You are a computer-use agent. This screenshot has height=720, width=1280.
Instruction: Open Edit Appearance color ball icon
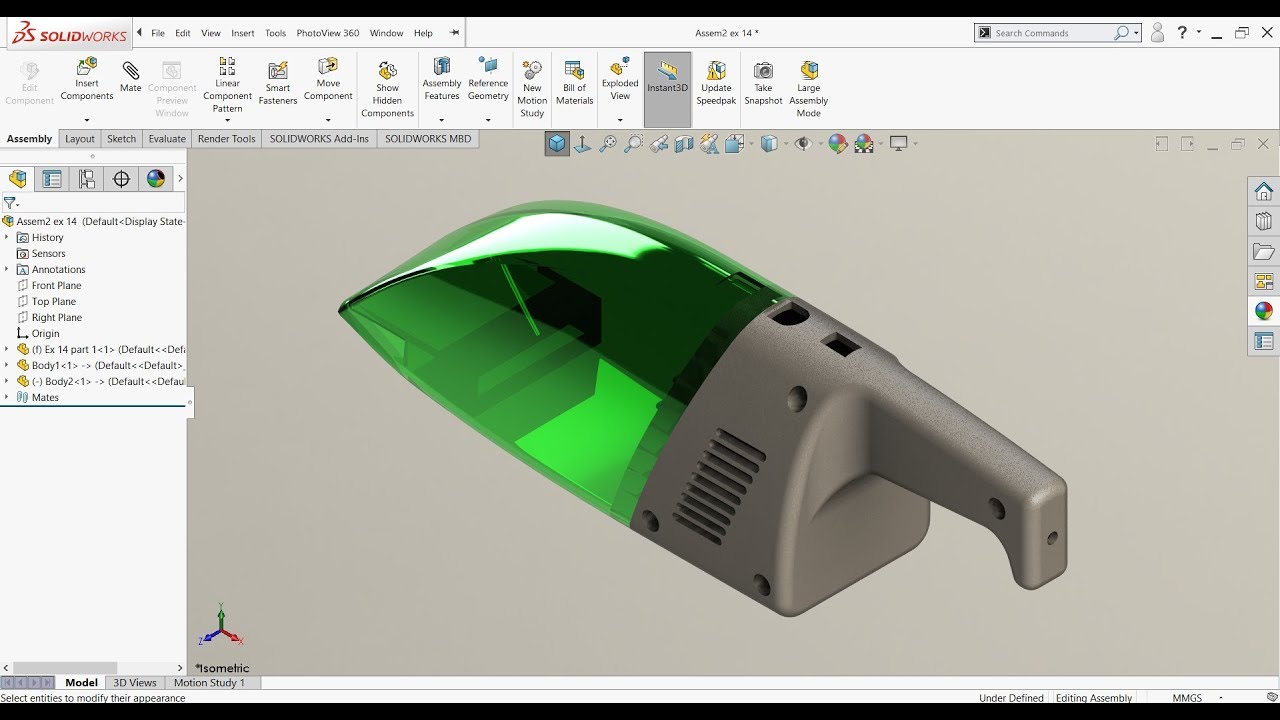coord(838,144)
